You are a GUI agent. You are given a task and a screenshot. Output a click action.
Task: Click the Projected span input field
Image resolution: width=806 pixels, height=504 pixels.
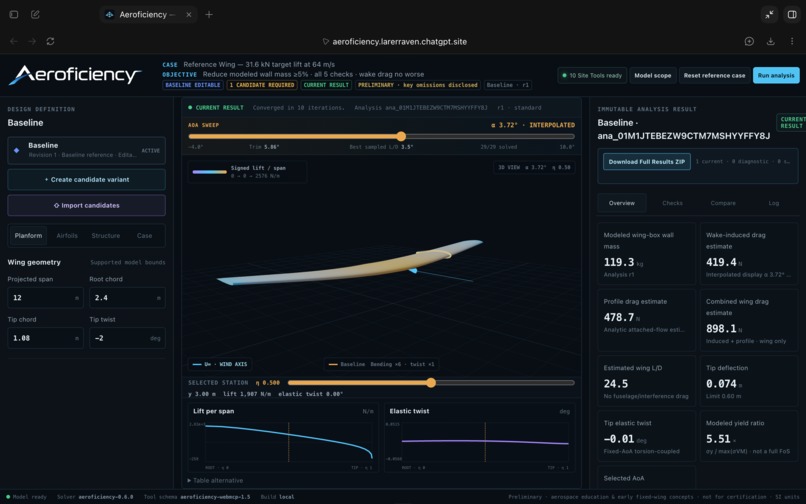tap(45, 298)
